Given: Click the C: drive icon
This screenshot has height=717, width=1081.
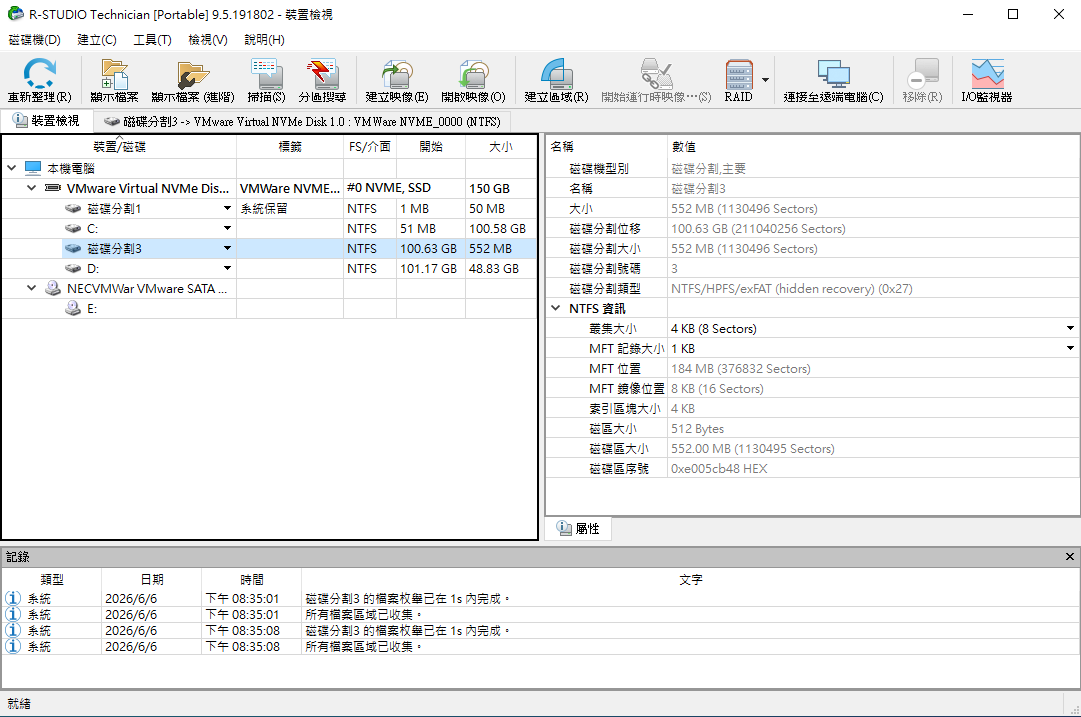Looking at the screenshot, I should point(73,228).
